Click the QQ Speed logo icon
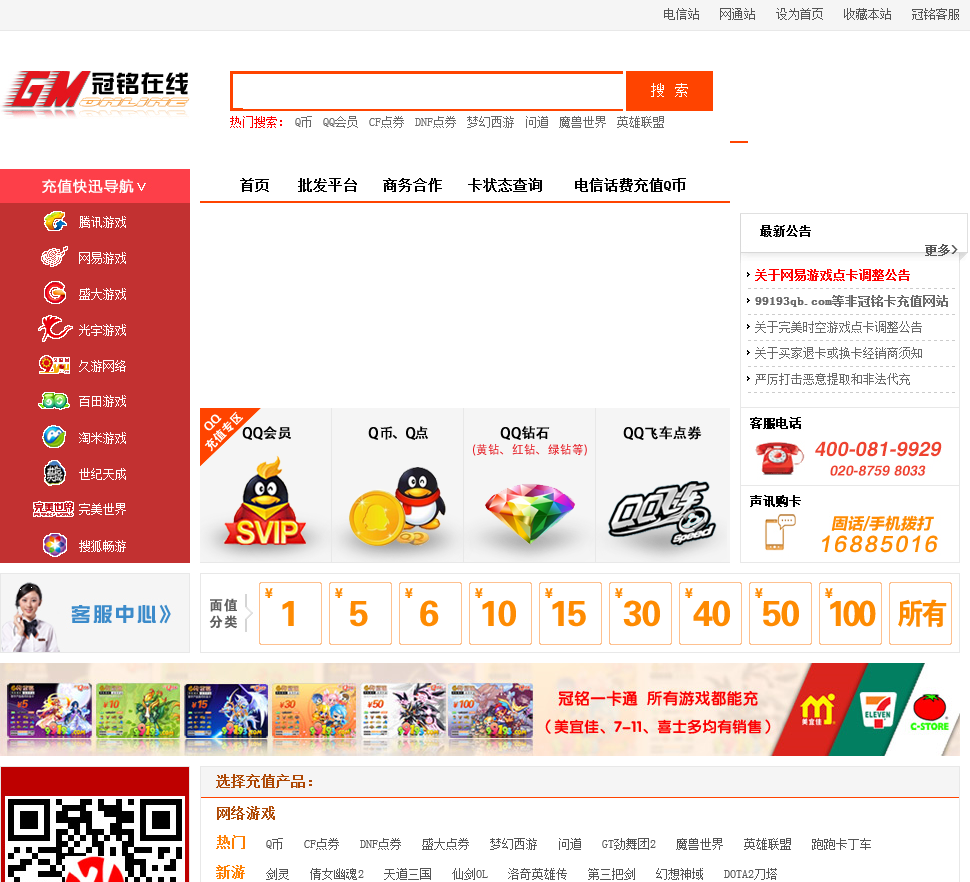 pyautogui.click(x=662, y=513)
